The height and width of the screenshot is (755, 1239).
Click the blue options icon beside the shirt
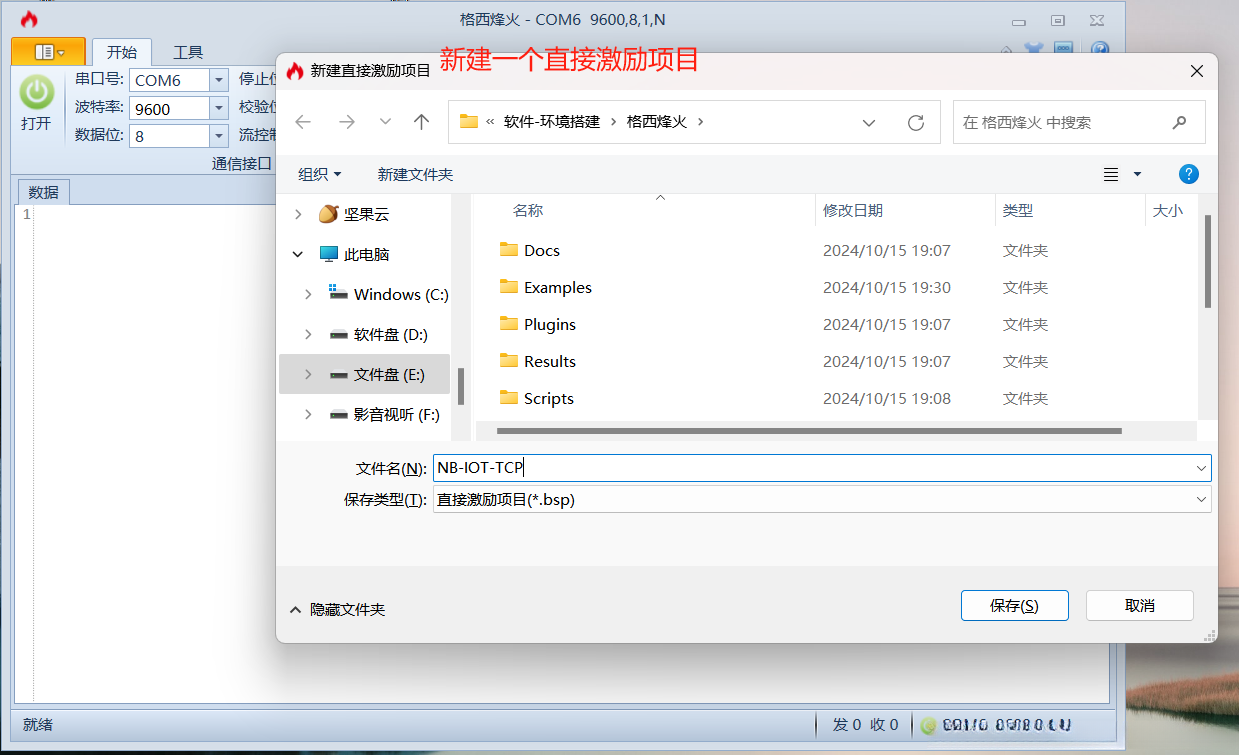point(1064,49)
